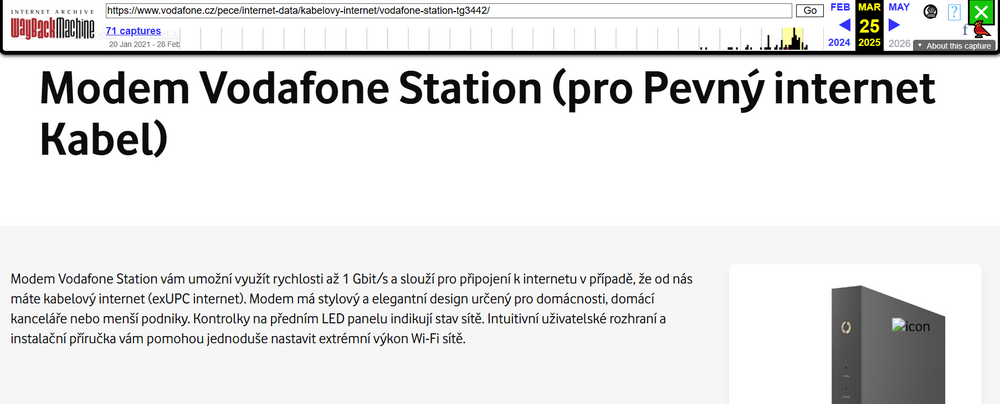Go to previous capture with left arrow
This screenshot has height=404, width=1000.
coord(844,25)
